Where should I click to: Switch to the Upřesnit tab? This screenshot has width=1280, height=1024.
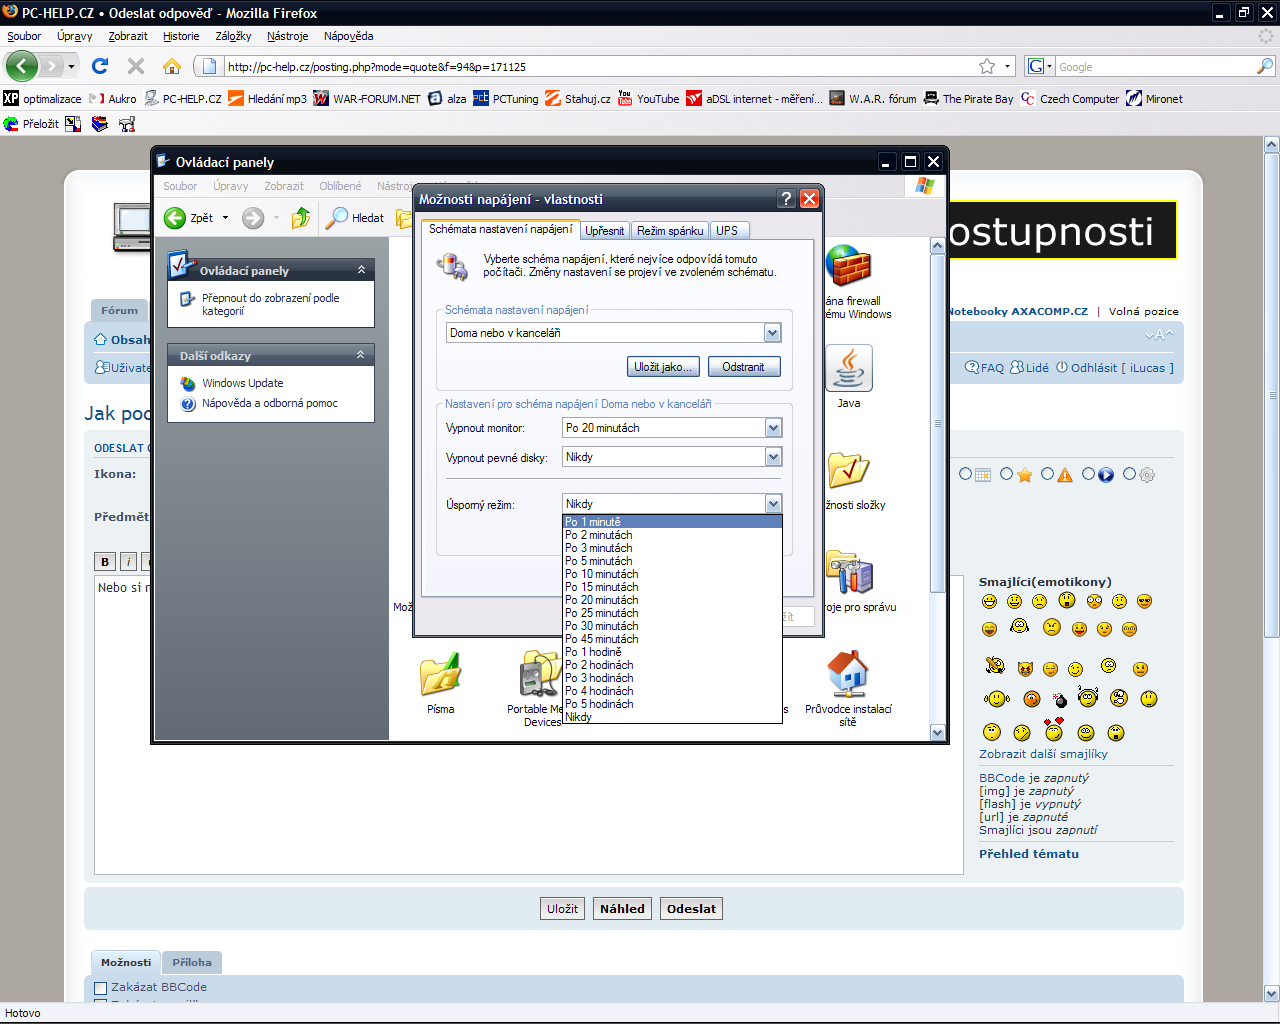click(604, 230)
